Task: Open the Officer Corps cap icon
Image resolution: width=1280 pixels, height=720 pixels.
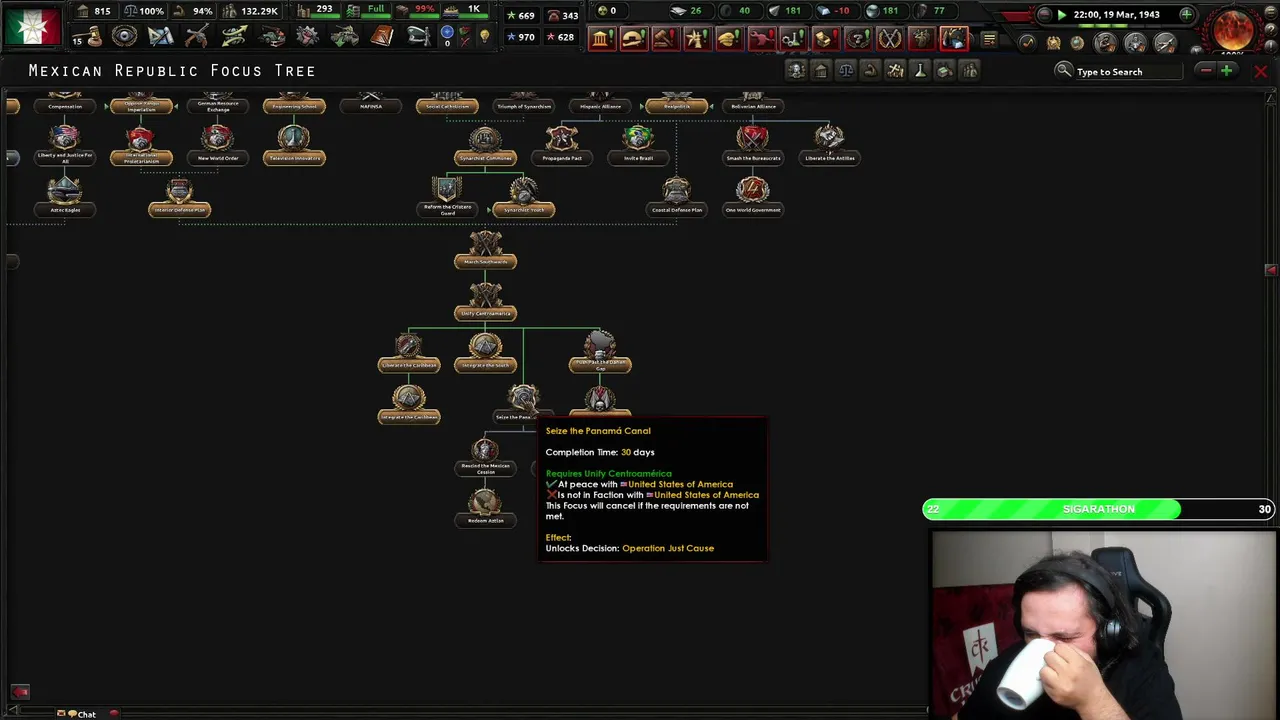Action: coord(418,37)
